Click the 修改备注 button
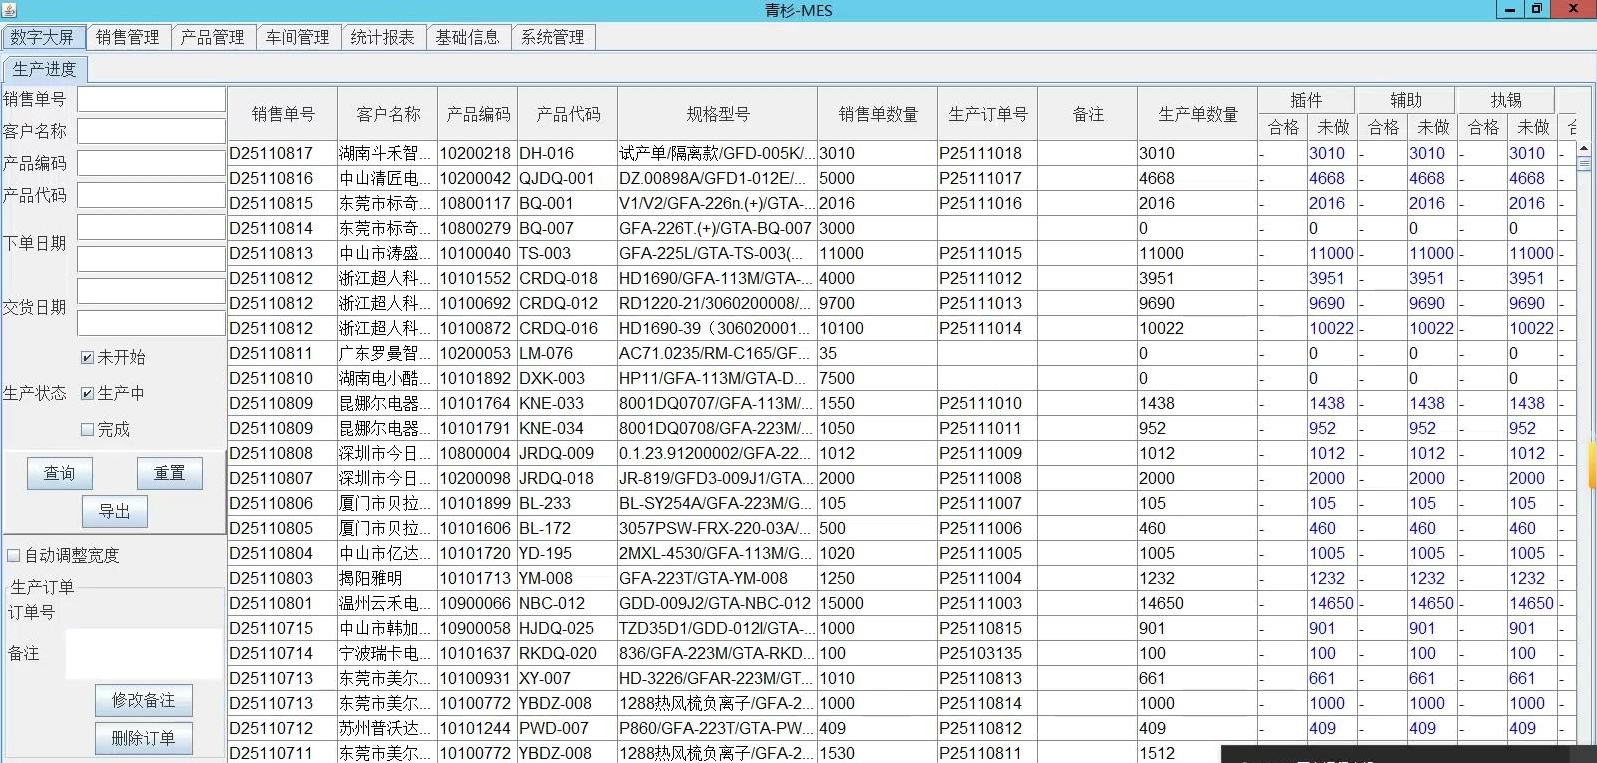Image resolution: width=1597 pixels, height=763 pixels. [x=143, y=700]
